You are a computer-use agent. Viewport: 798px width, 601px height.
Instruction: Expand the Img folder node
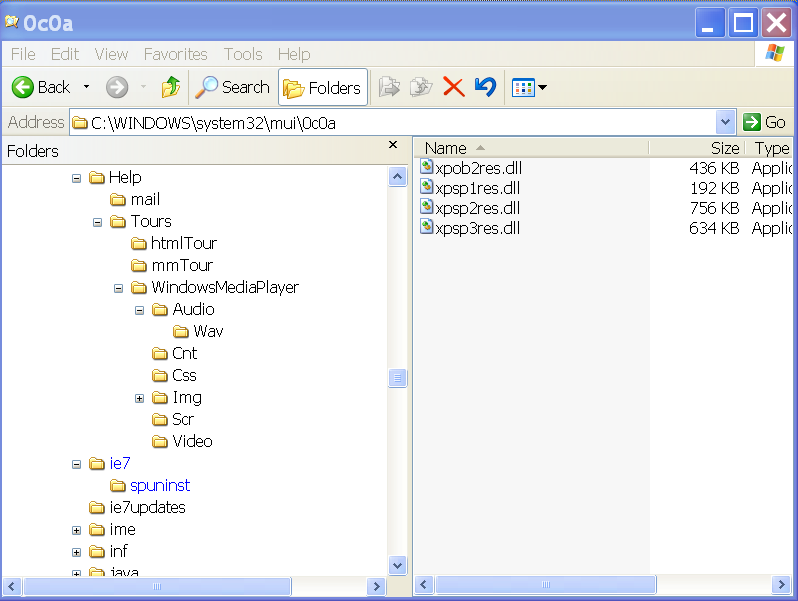pyautogui.click(x=139, y=398)
